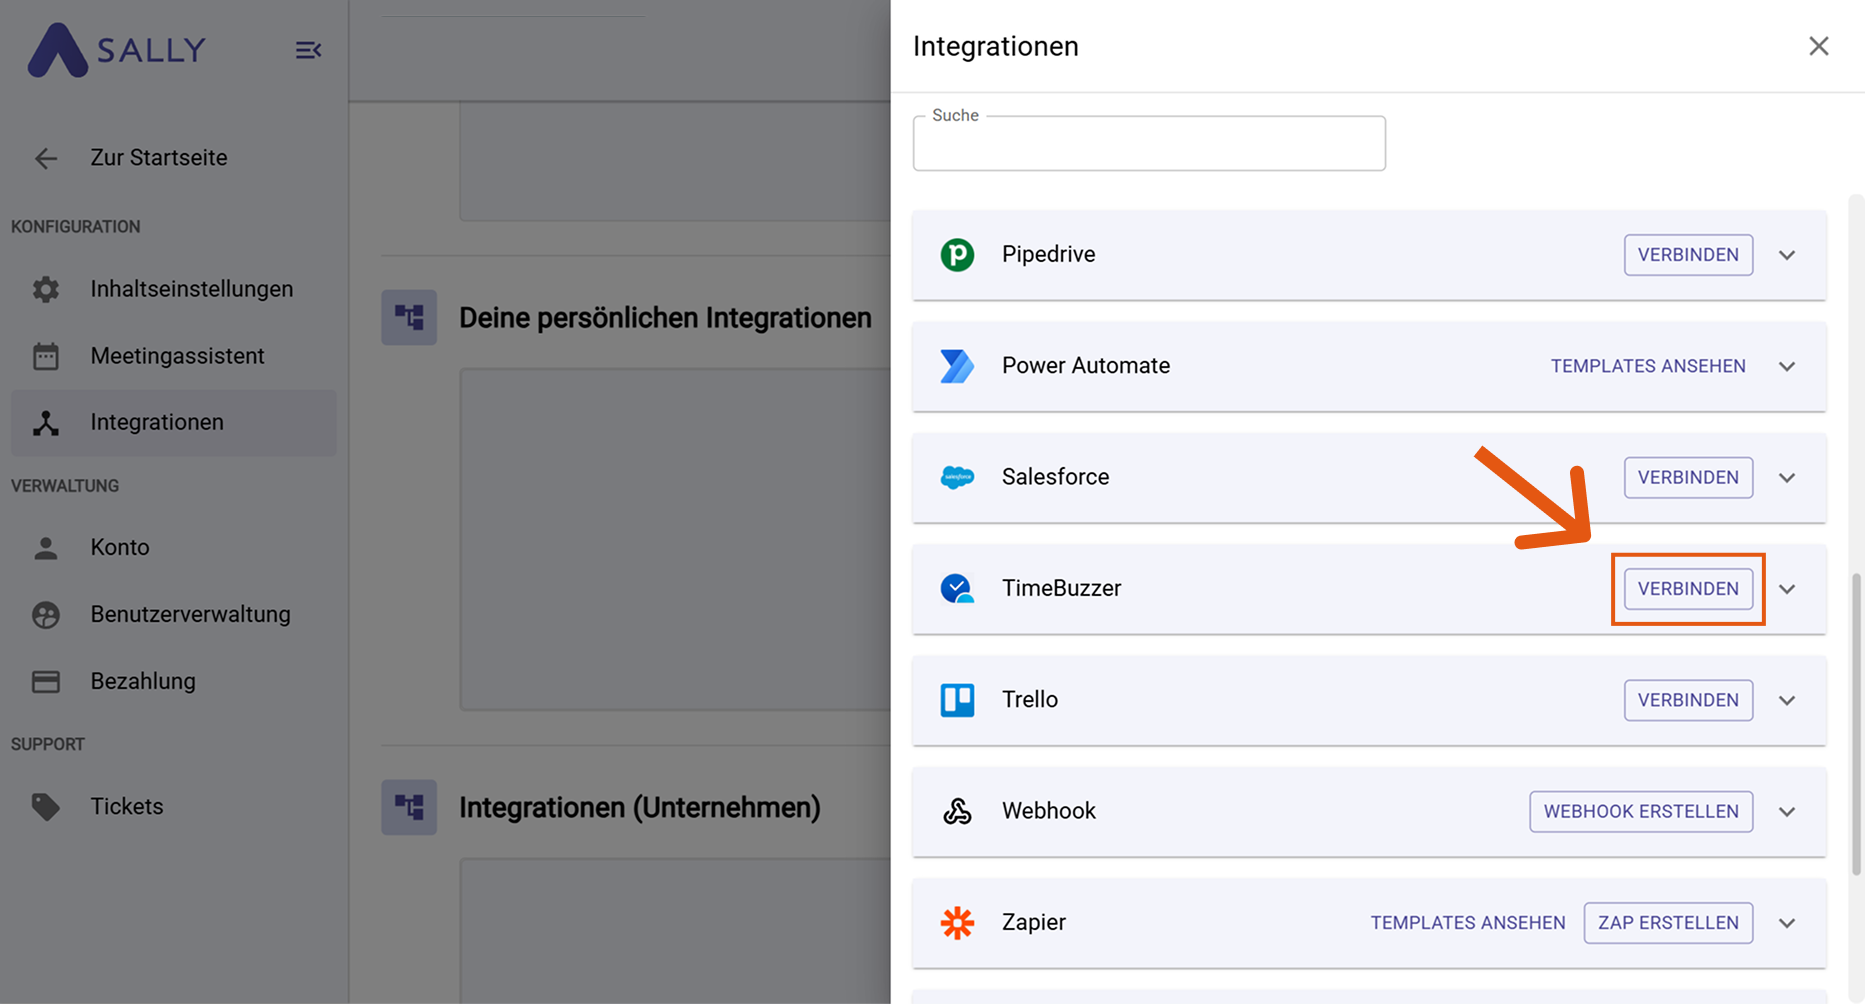1865x1004 pixels.
Task: Click the Salesforce name text
Action: point(1055,477)
